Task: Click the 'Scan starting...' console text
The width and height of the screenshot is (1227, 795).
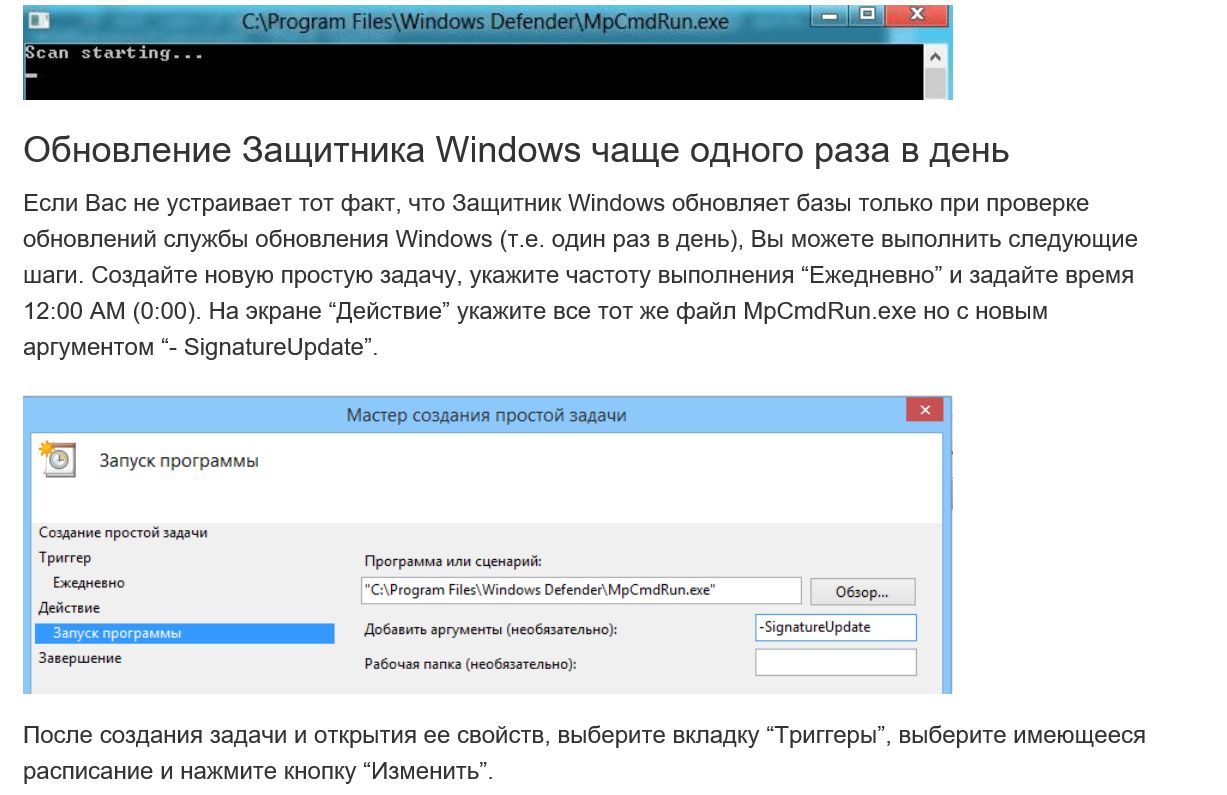Action: pyautogui.click(x=114, y=53)
